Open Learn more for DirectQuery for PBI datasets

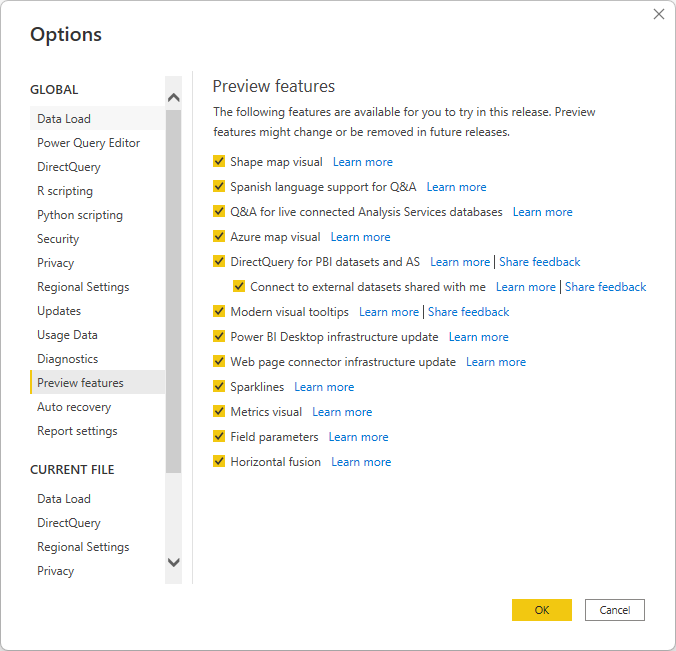460,262
